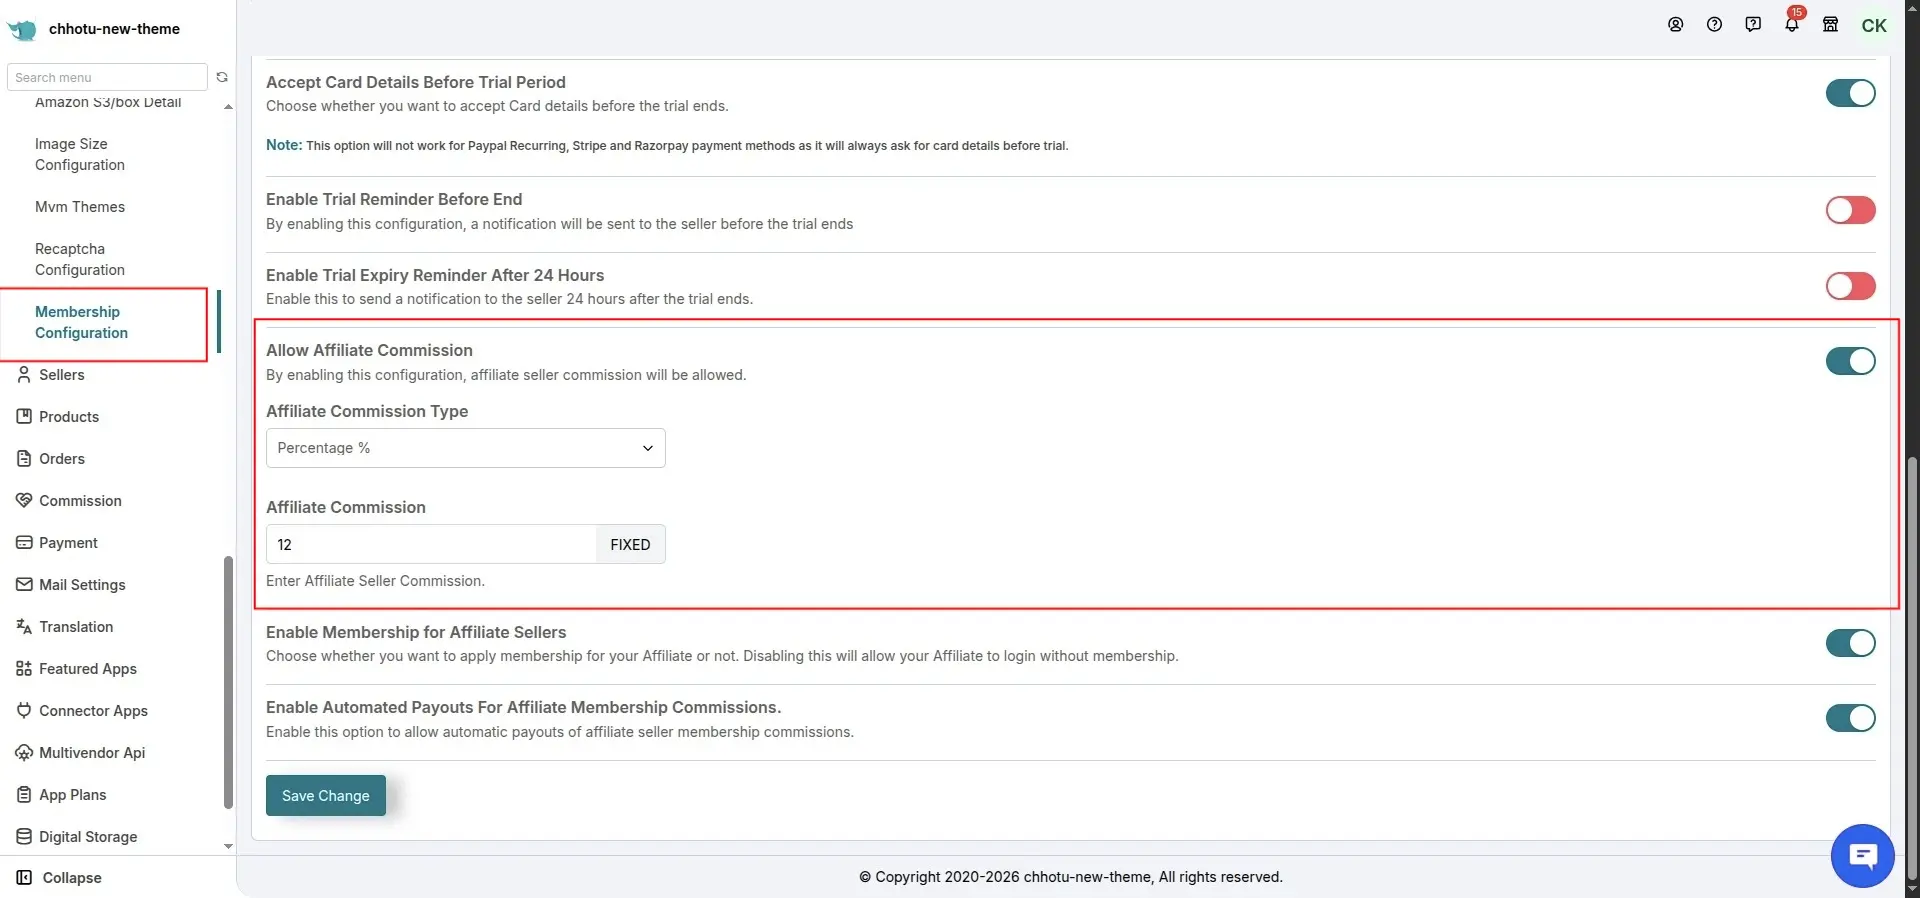Open the CK account avatar
Image resolution: width=1920 pixels, height=898 pixels.
(x=1874, y=26)
